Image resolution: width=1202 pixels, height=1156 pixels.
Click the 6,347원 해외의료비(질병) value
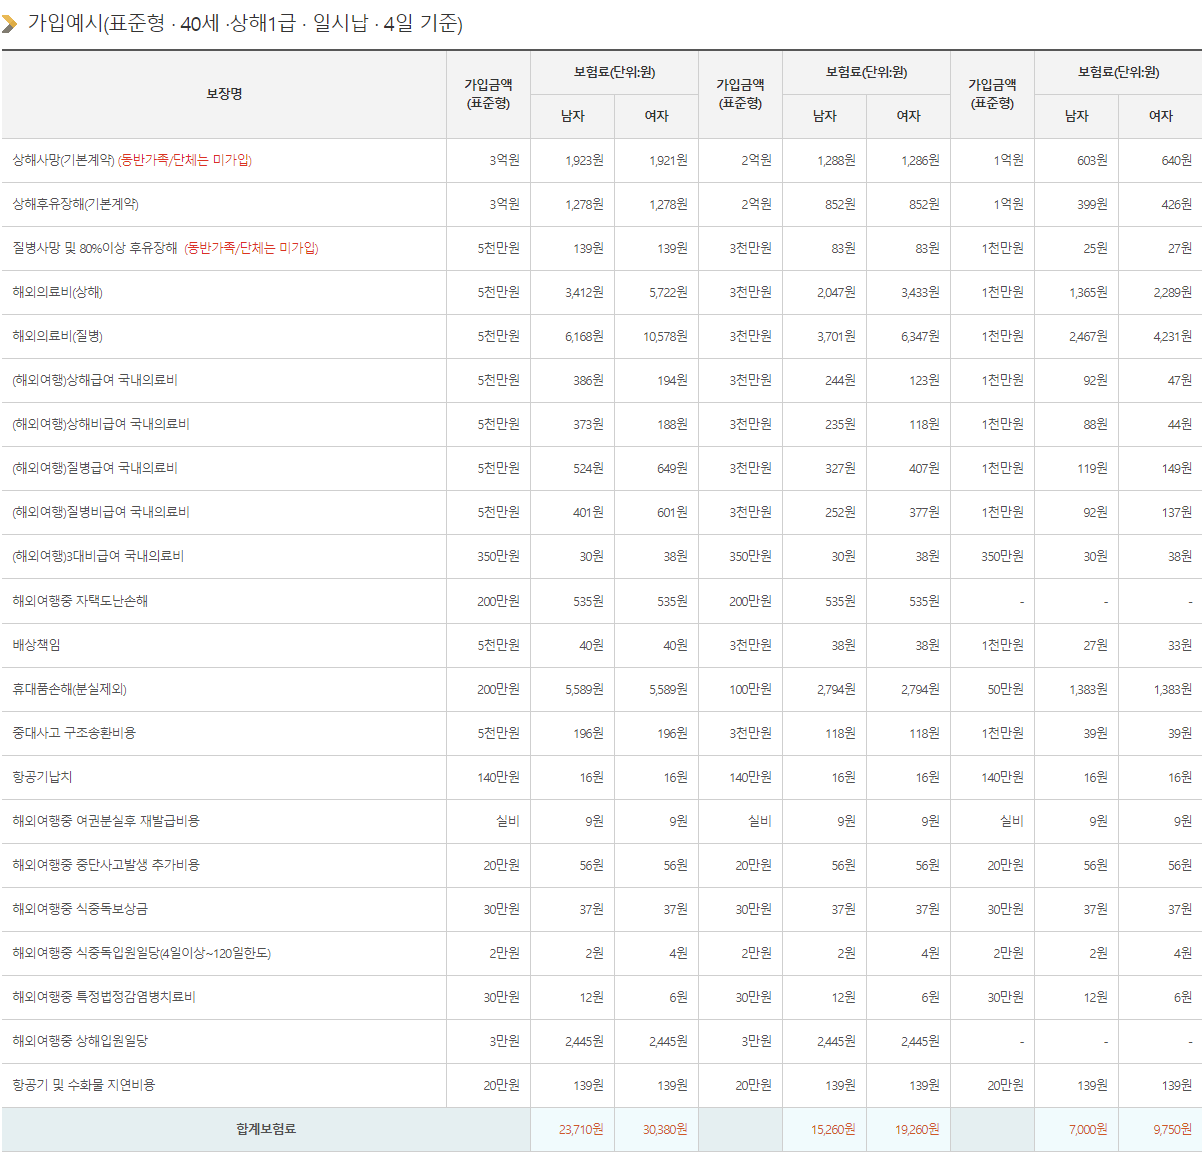pyautogui.click(x=920, y=336)
